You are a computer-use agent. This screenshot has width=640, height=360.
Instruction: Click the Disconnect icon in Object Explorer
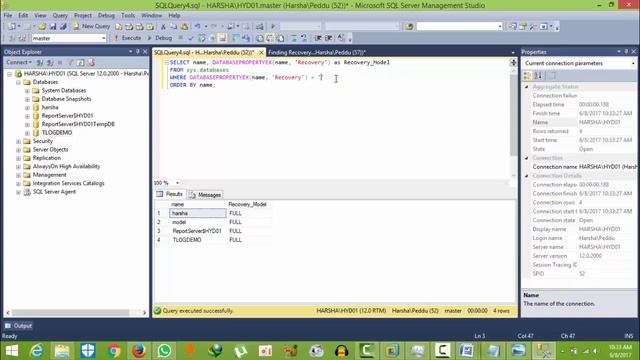point(50,62)
